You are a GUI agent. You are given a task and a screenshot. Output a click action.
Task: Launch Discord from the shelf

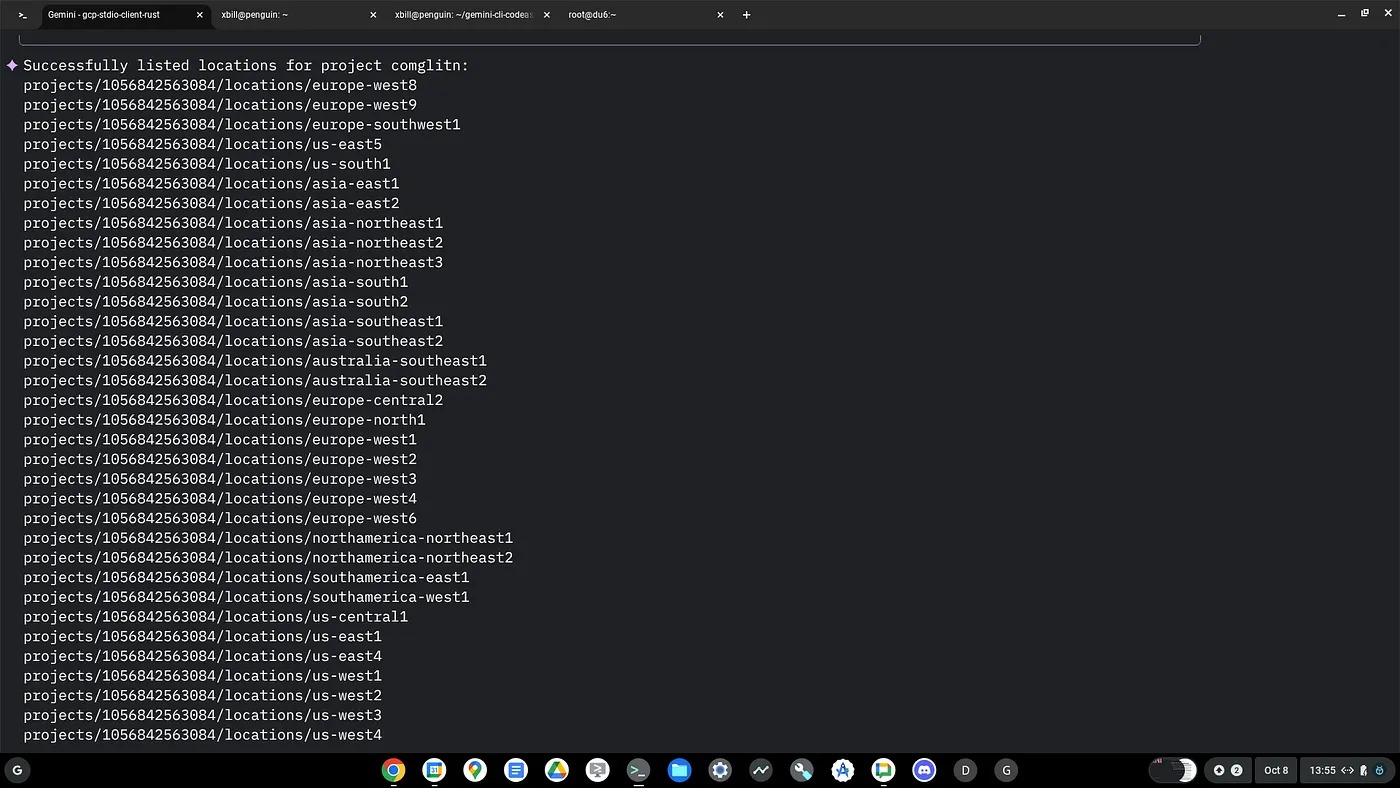[x=925, y=770]
